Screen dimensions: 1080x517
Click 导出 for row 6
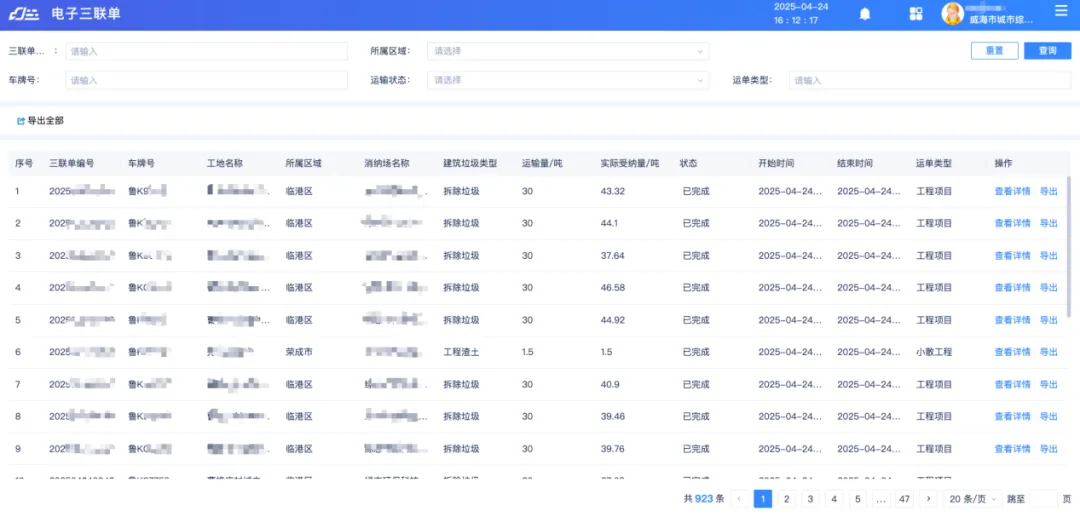pos(1048,352)
